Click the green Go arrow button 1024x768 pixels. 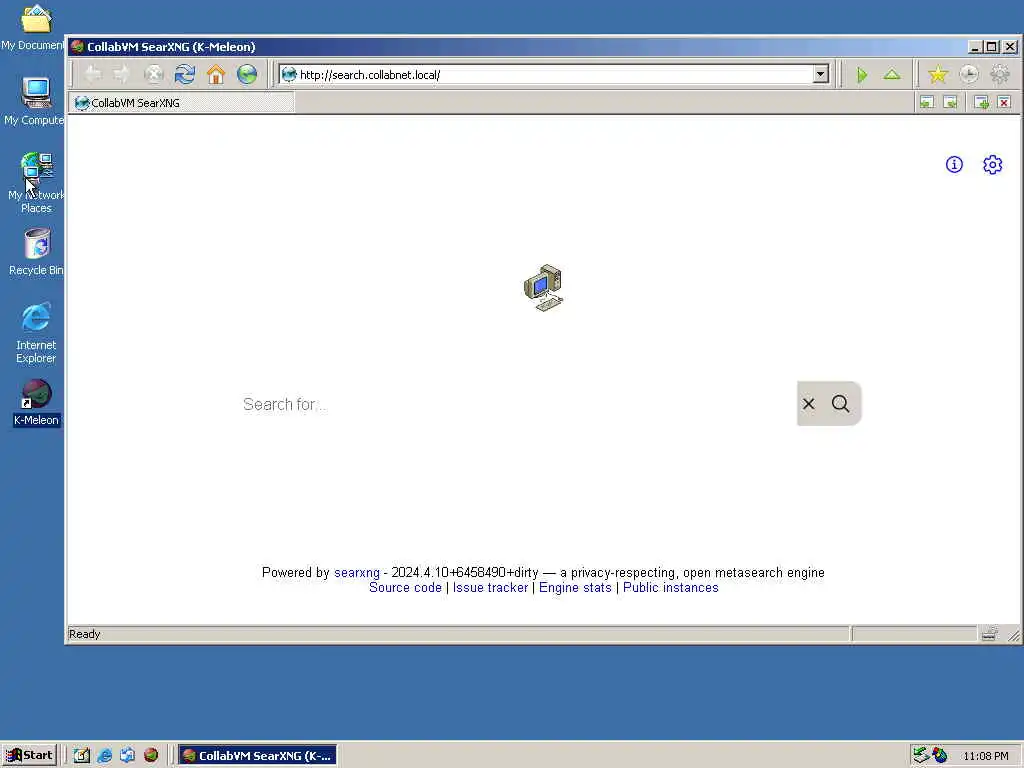tap(862, 75)
